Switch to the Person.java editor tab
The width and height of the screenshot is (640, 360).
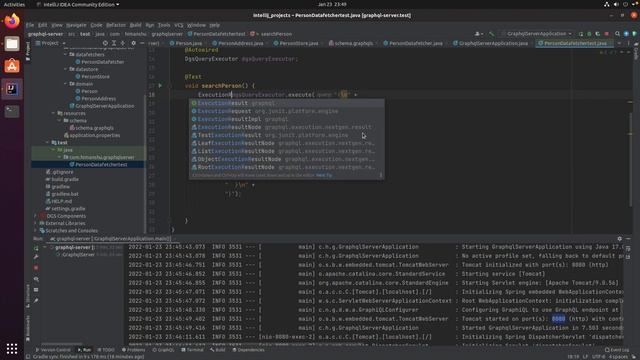point(186,43)
